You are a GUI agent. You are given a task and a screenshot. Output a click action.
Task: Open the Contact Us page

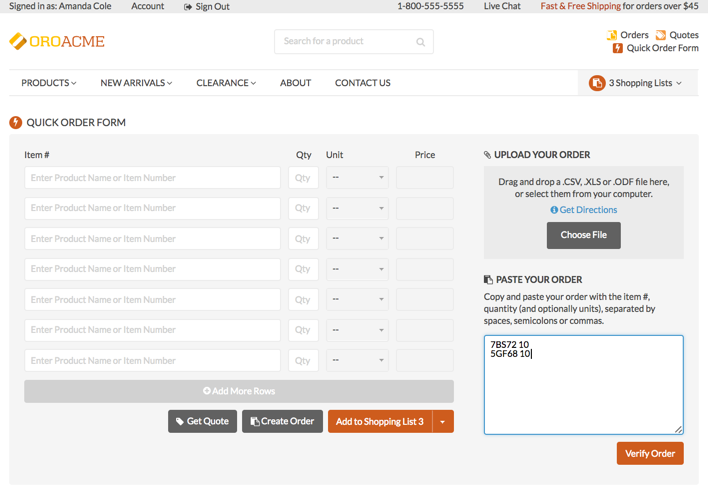click(x=363, y=83)
